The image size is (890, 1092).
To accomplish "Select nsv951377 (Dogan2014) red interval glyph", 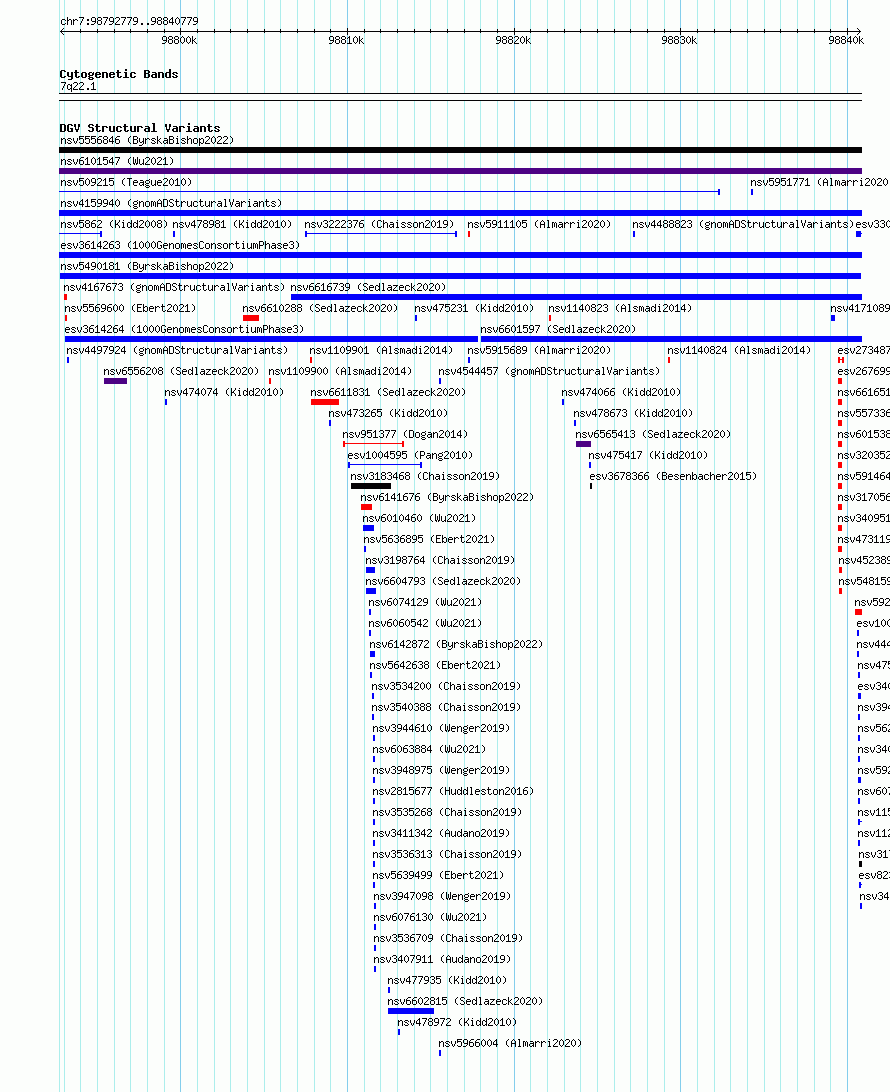I will coord(373,444).
